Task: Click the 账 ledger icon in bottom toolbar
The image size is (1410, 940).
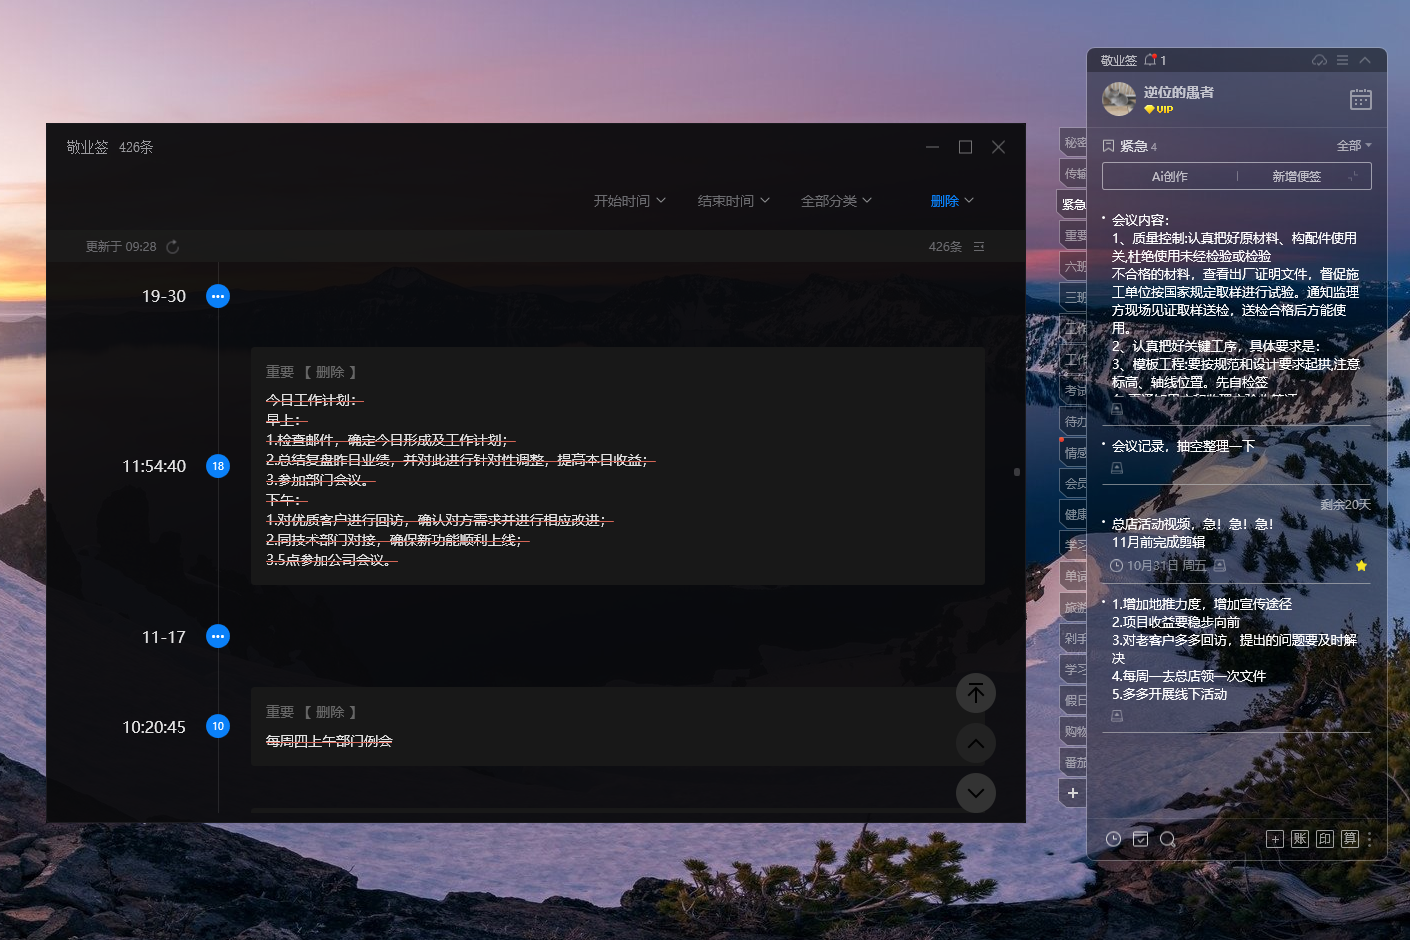Action: [1299, 839]
